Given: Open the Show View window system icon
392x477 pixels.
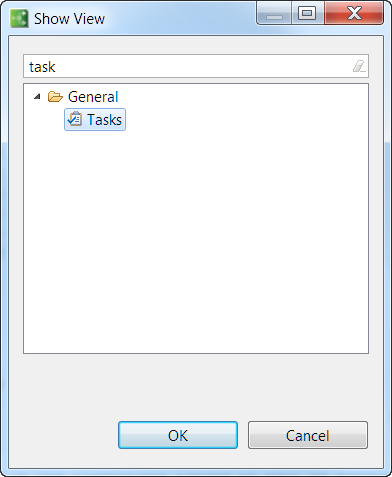Looking at the screenshot, I should pyautogui.click(x=19, y=18).
